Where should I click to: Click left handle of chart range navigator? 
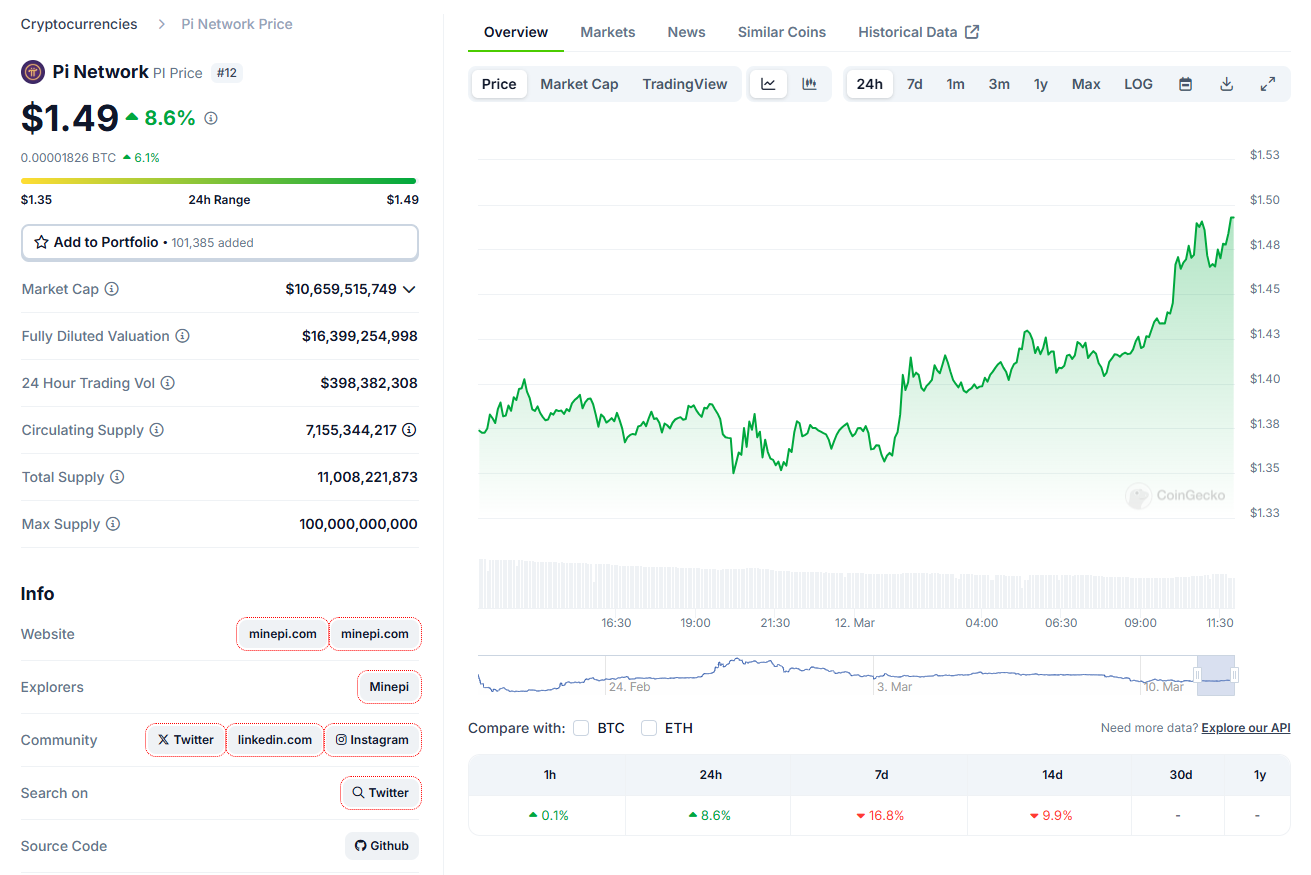1197,675
